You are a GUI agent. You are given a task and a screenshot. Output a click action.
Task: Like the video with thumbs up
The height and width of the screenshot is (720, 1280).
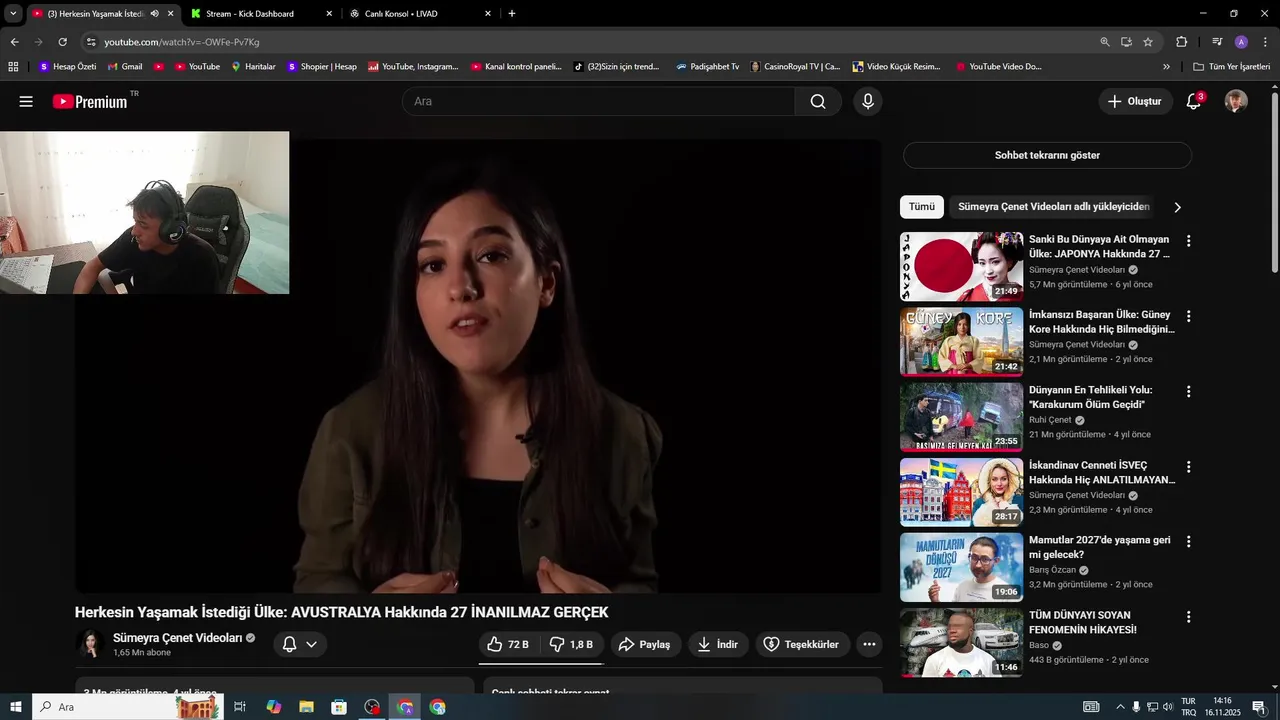click(508, 645)
